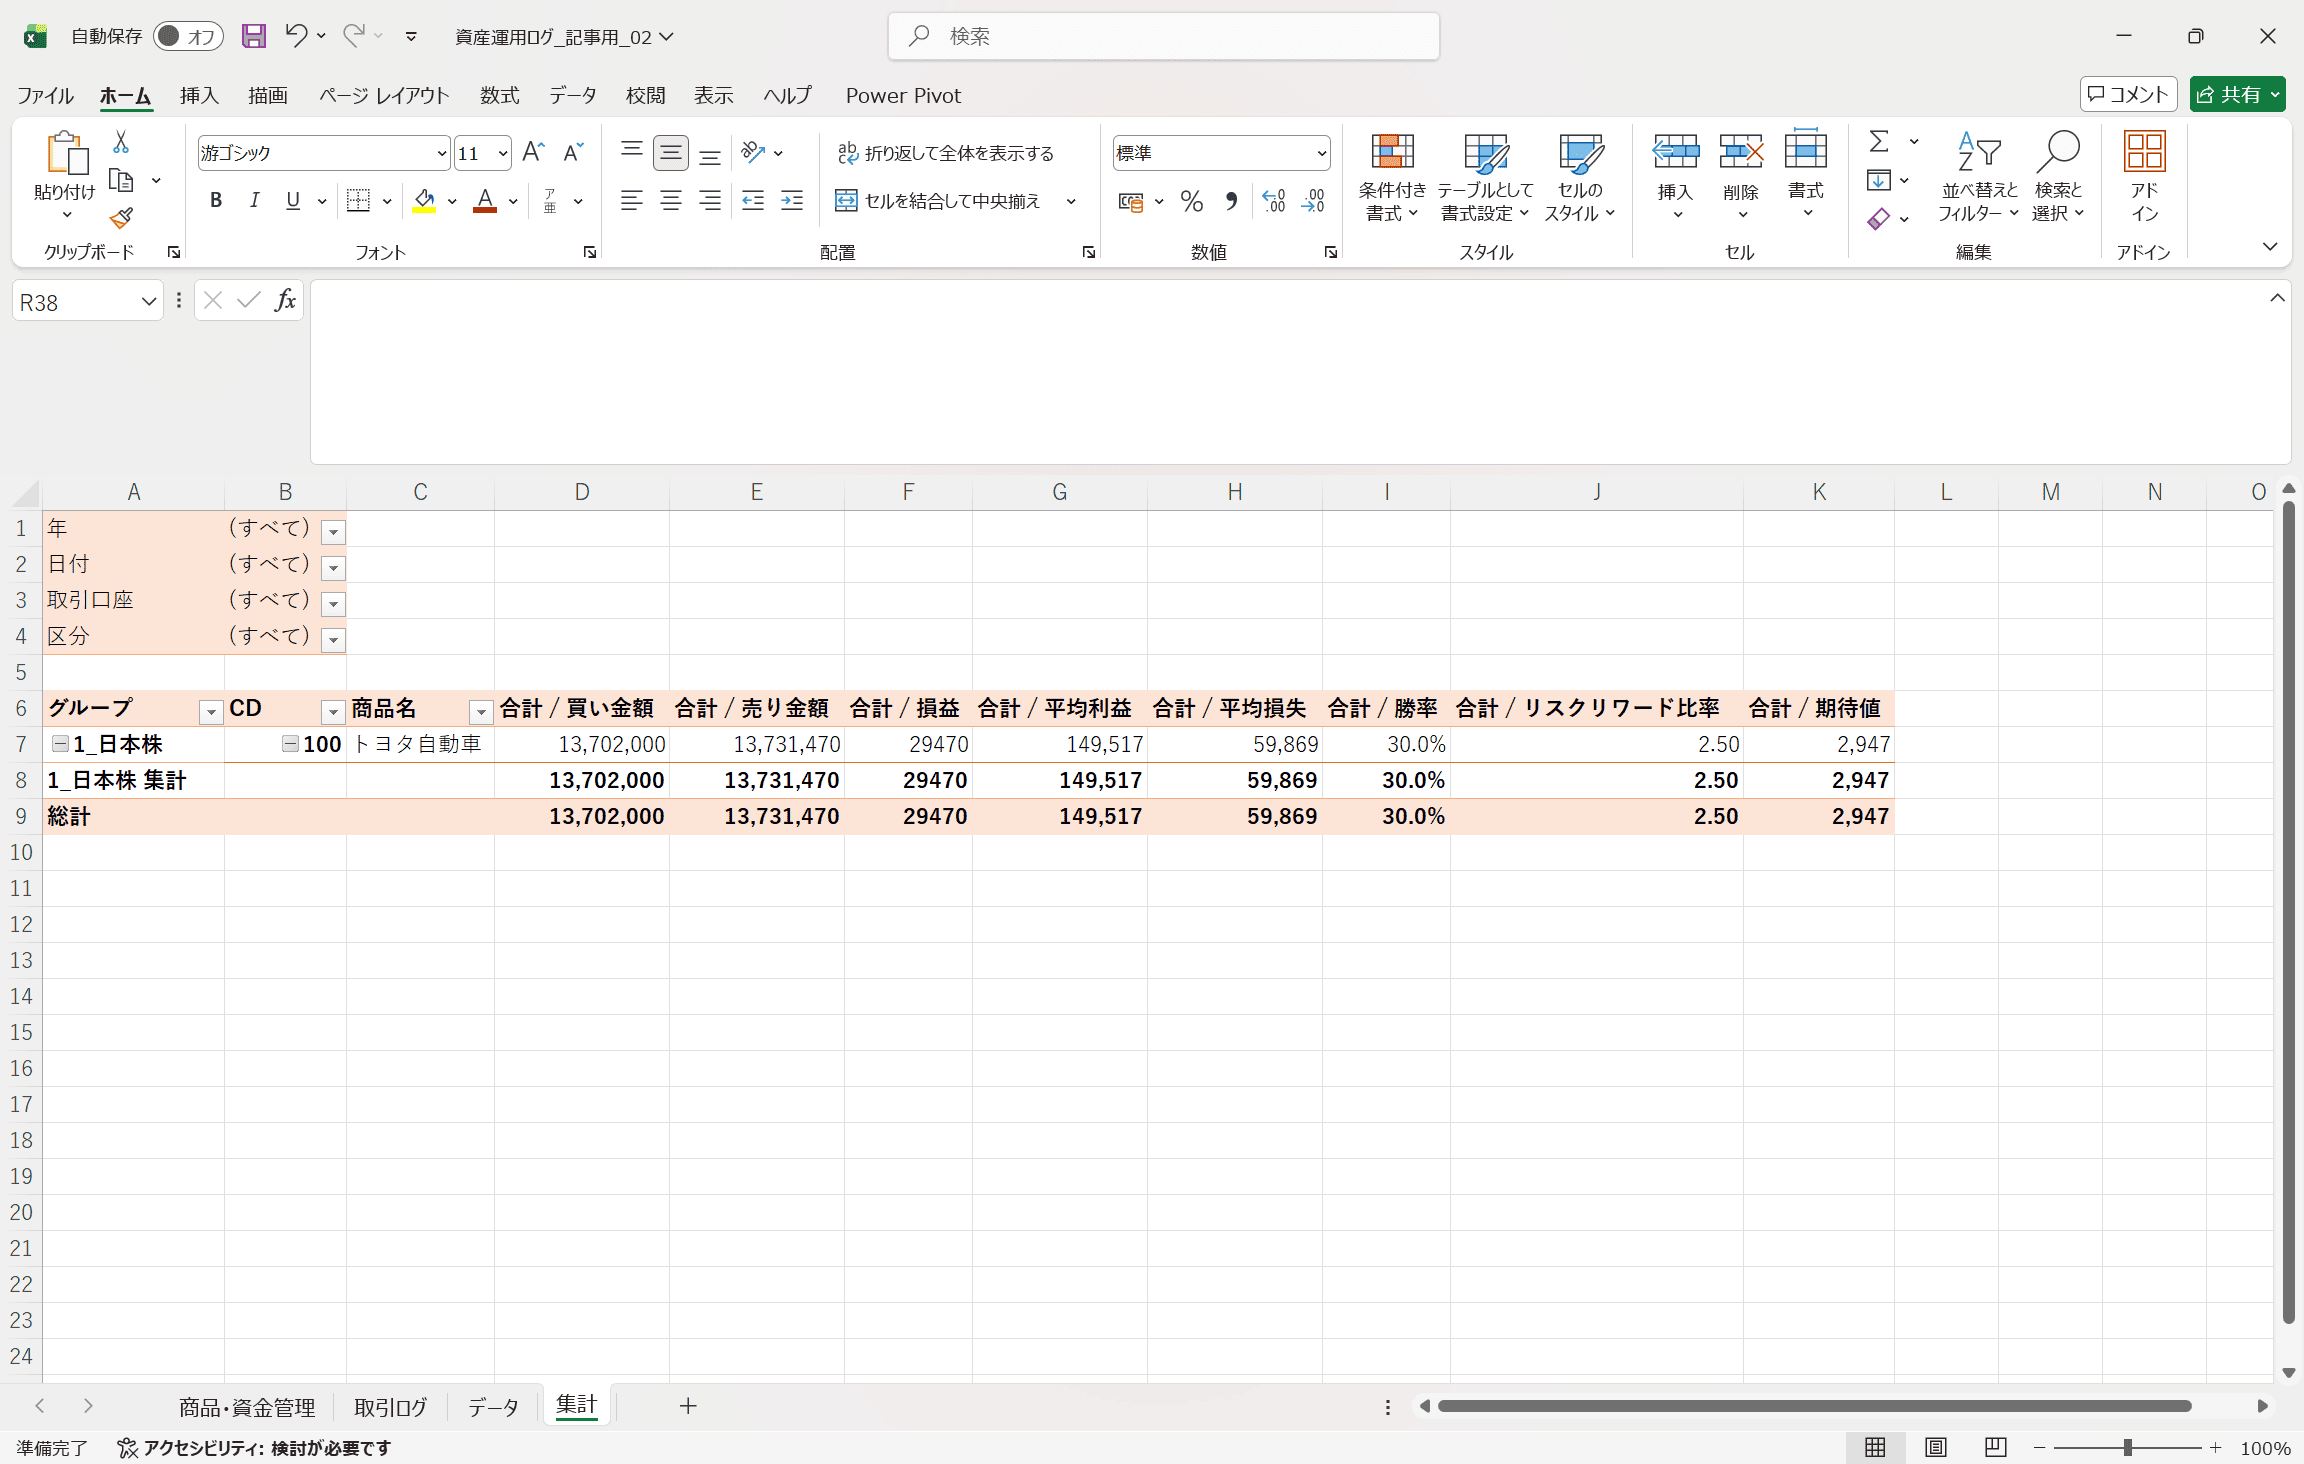
Task: Switch to the 取引ログ sheet tab
Action: tap(390, 1407)
